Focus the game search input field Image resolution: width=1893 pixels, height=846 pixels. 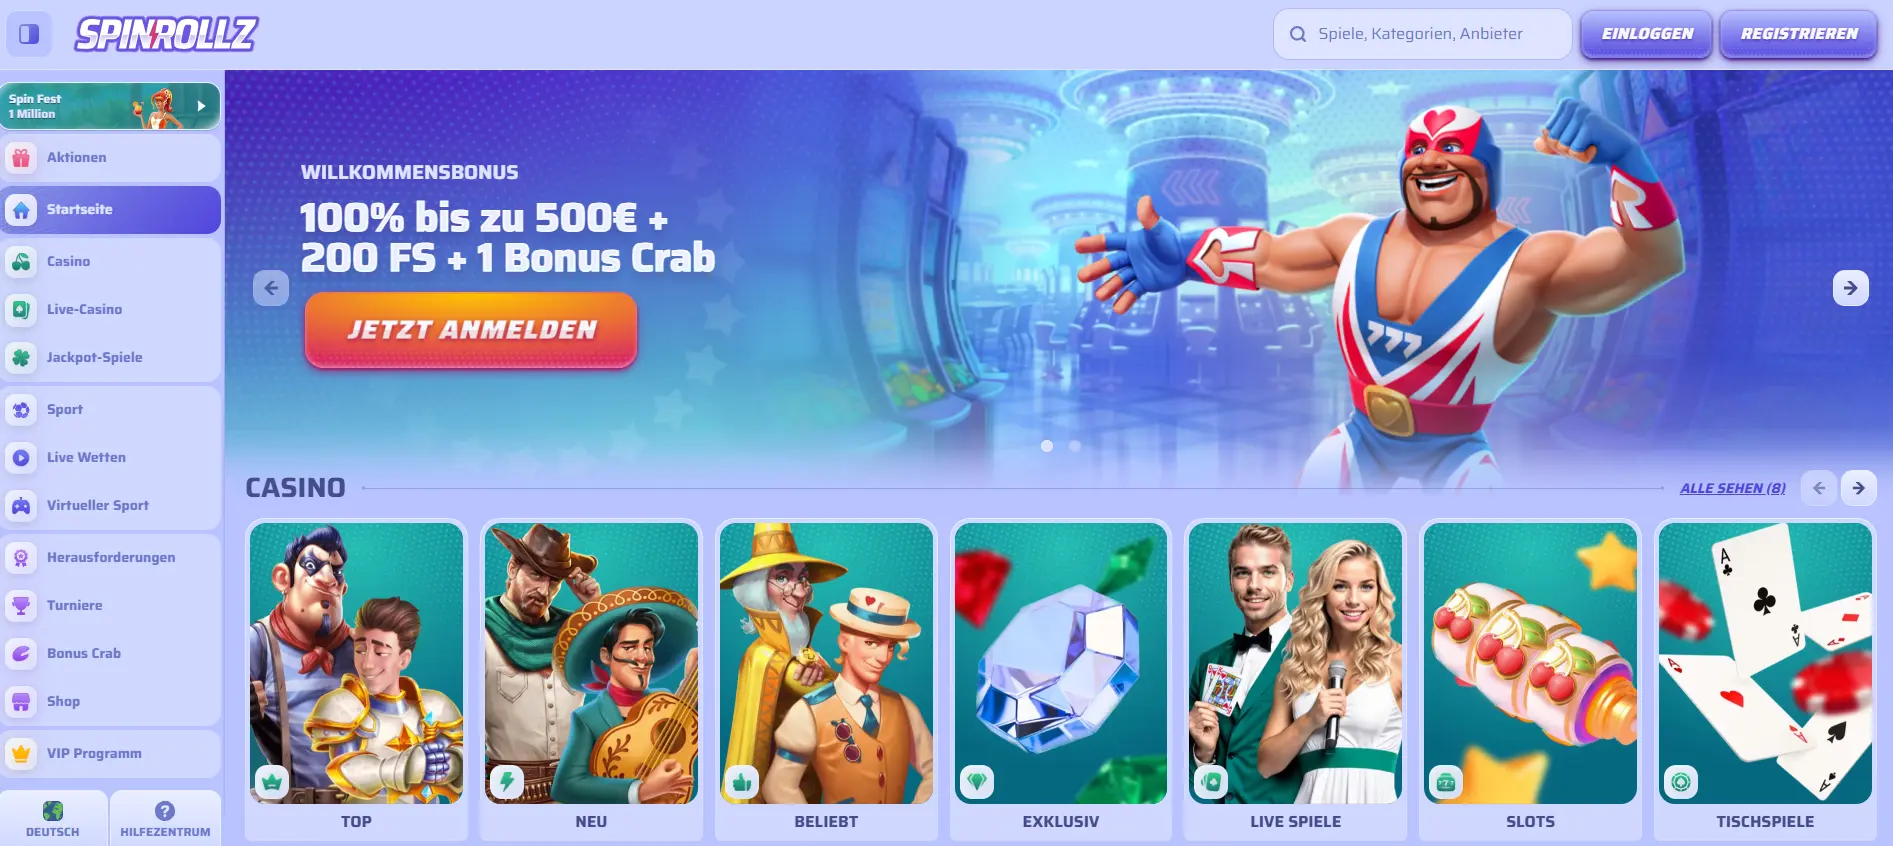click(x=1422, y=34)
